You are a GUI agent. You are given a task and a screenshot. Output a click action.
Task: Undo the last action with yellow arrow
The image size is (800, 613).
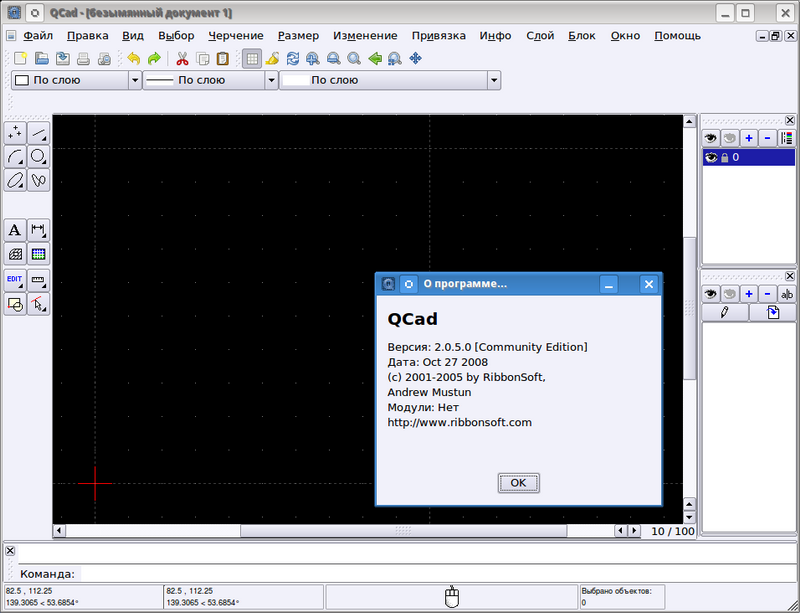(134, 59)
